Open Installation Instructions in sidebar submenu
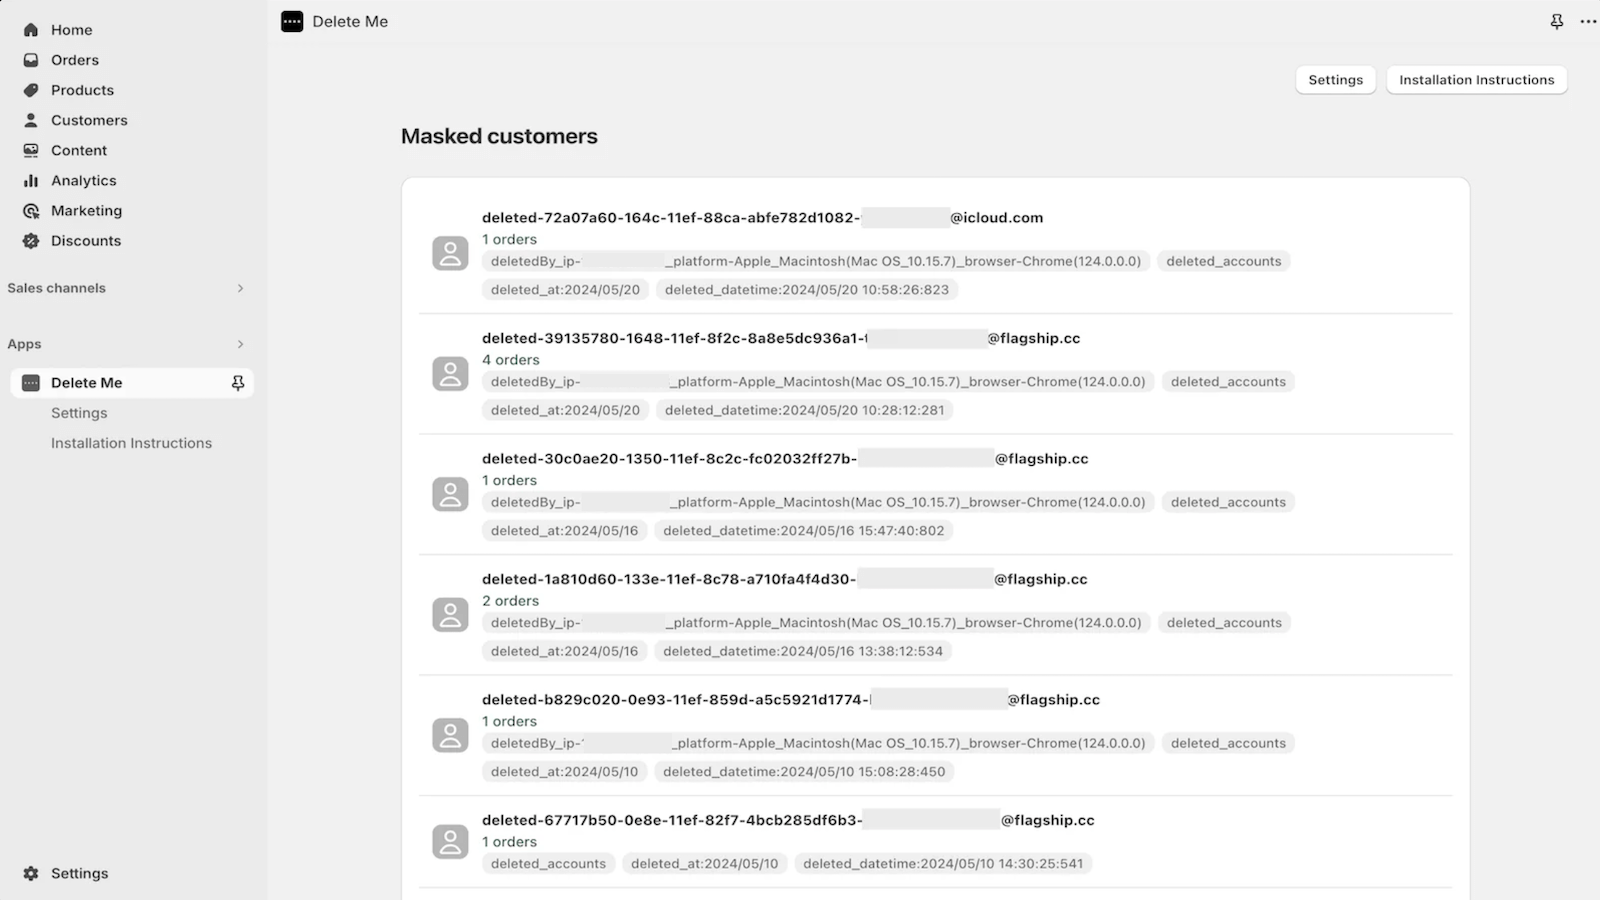This screenshot has height=900, width=1600. pos(131,443)
